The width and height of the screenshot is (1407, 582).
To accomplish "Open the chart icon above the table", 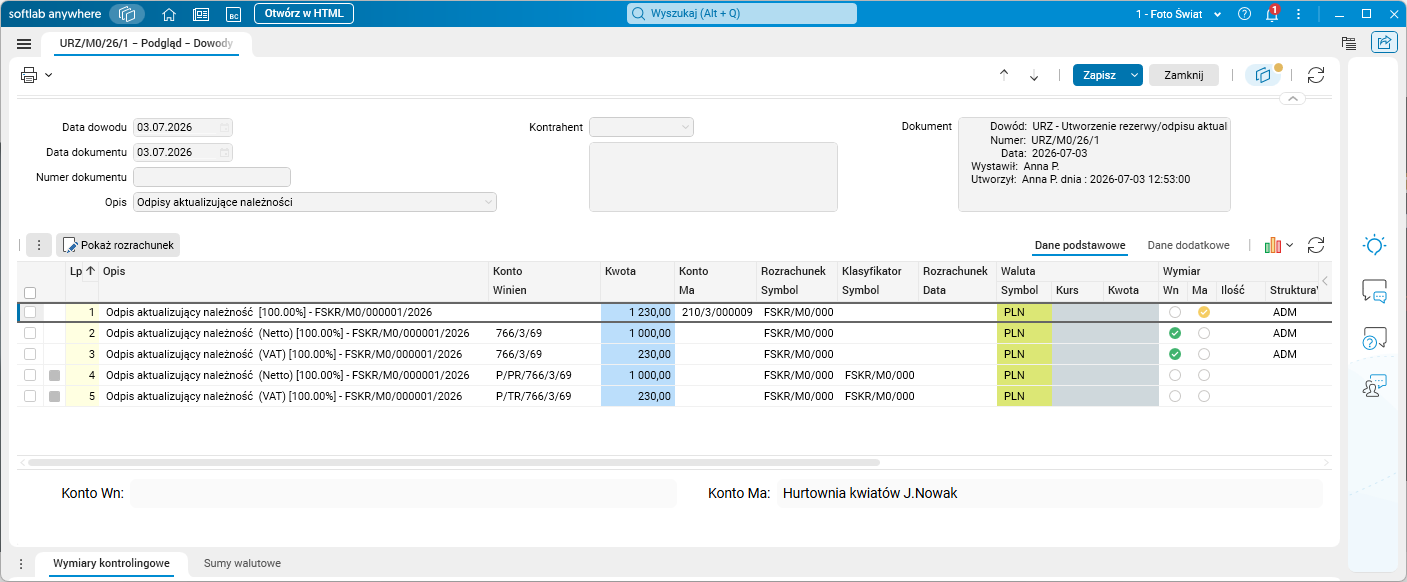I will coord(1273,245).
